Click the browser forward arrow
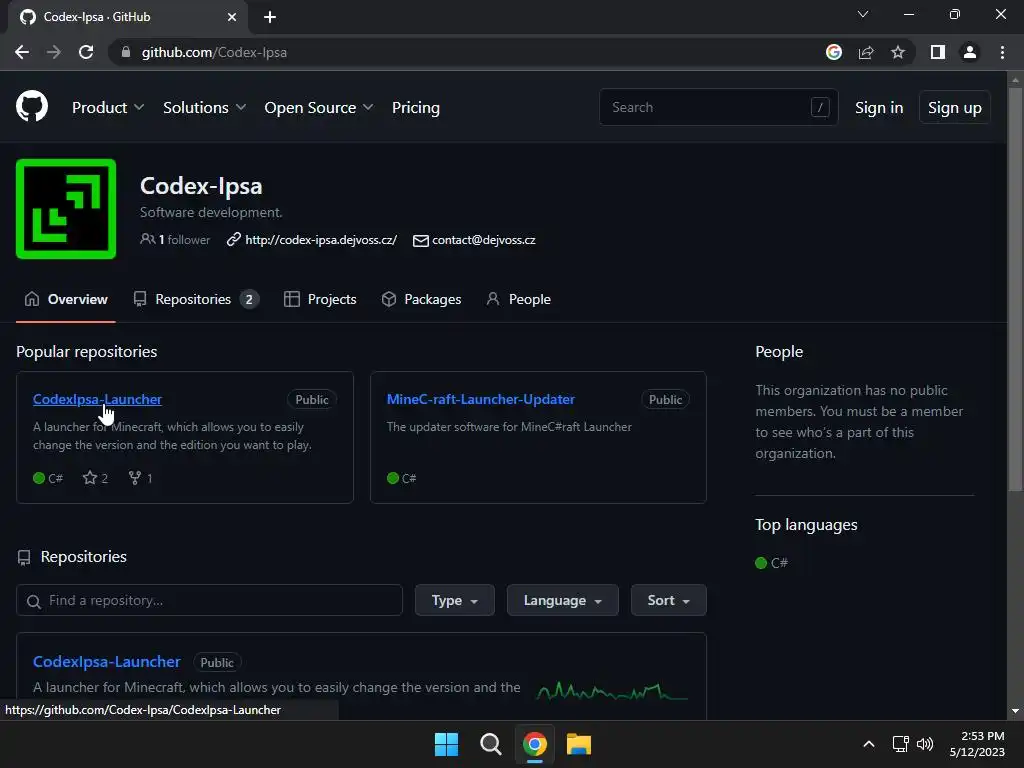This screenshot has height=768, width=1024. tap(54, 52)
